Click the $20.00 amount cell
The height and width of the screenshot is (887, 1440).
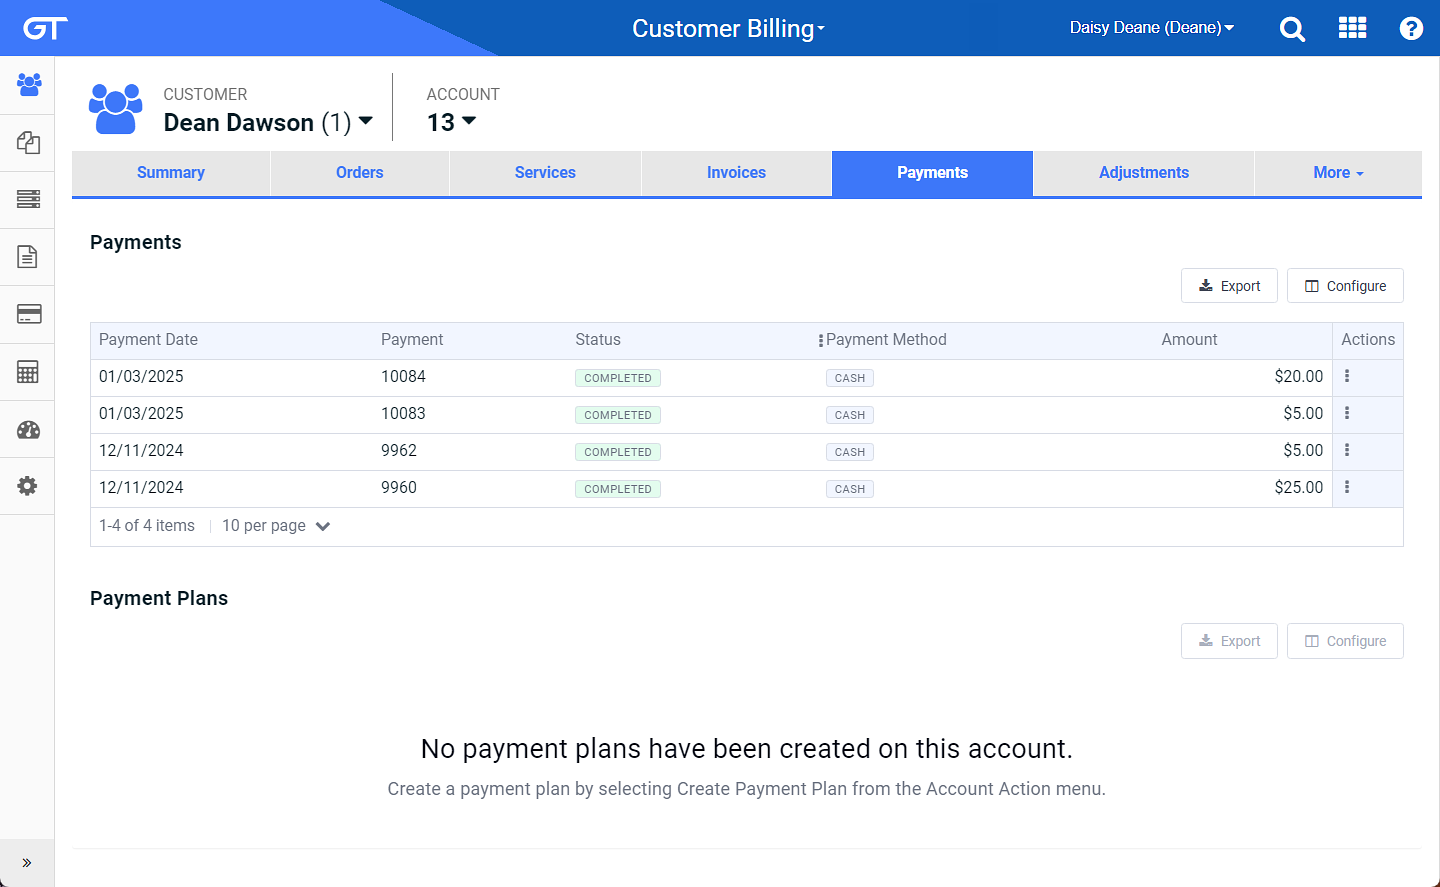point(1298,377)
